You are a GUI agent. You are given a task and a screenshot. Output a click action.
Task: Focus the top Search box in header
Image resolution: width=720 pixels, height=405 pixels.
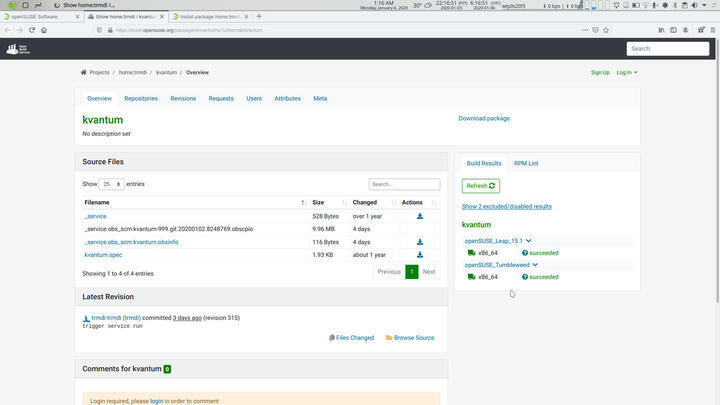coord(668,49)
